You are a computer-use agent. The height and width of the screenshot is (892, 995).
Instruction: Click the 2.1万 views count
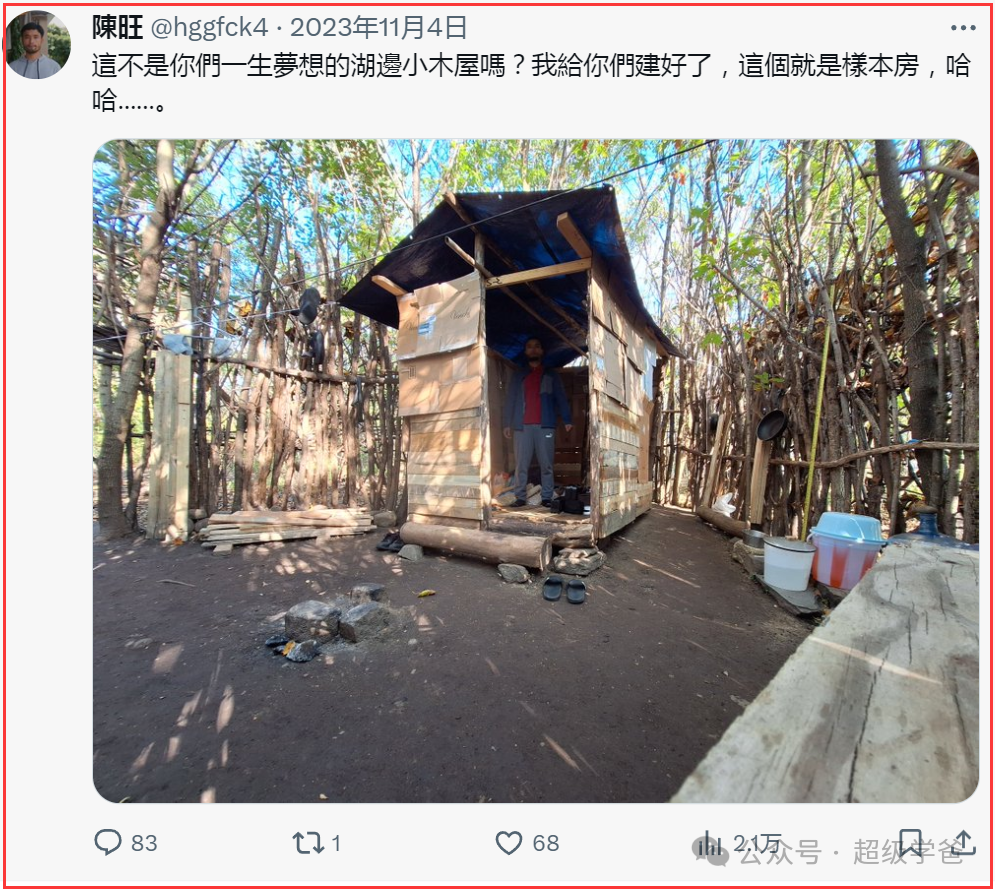click(757, 843)
